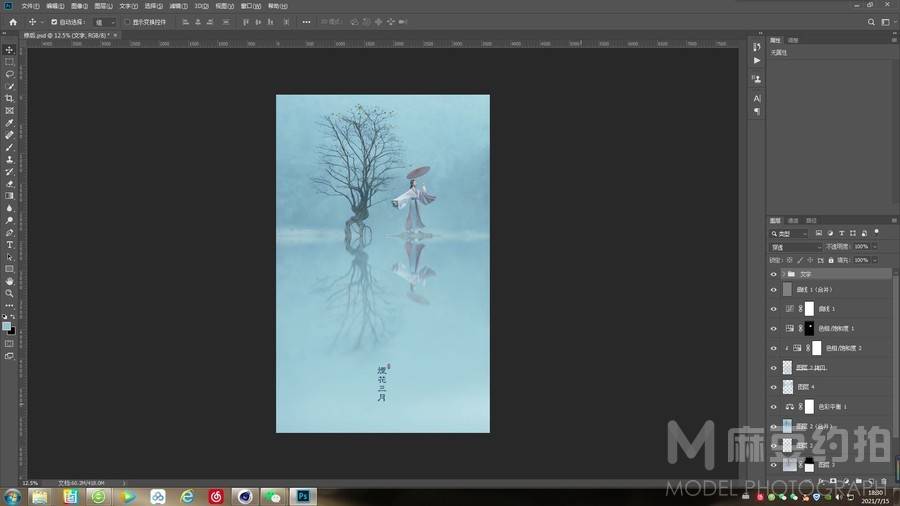Select the Lasso tool
This screenshot has height=506, width=900.
[9, 74]
